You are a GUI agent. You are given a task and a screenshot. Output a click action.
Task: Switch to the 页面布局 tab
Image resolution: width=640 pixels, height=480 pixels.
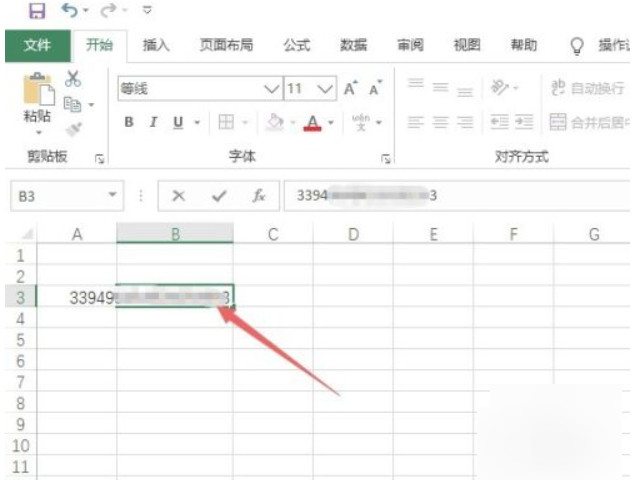226,45
